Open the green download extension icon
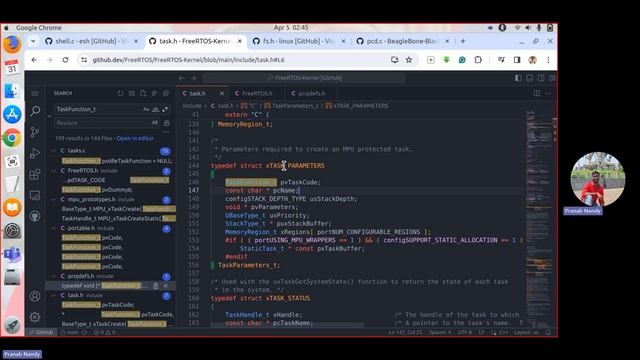Viewport: 640px width, 360px height. pyautogui.click(x=447, y=60)
